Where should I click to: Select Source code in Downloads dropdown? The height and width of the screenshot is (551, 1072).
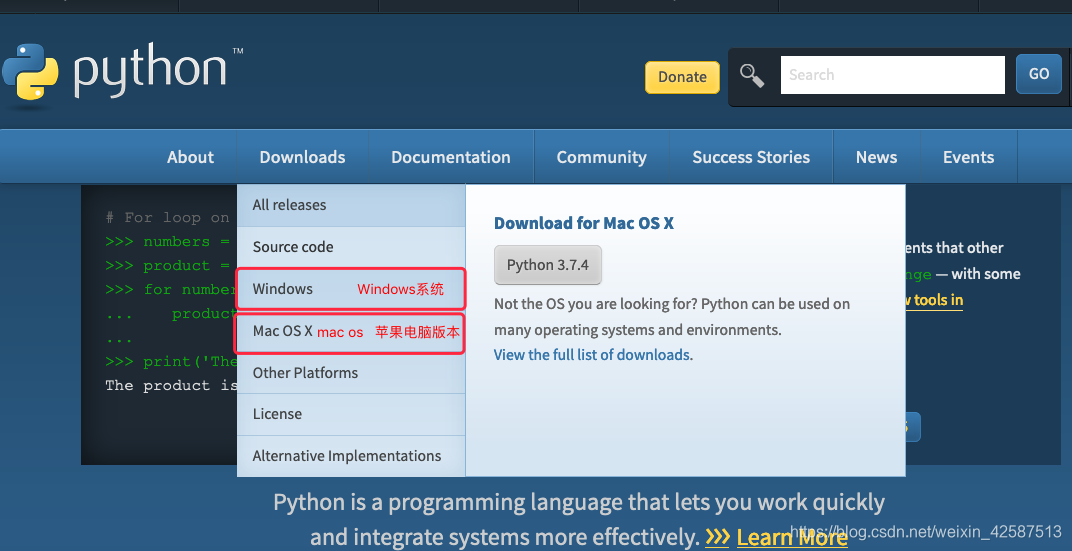[351, 247]
